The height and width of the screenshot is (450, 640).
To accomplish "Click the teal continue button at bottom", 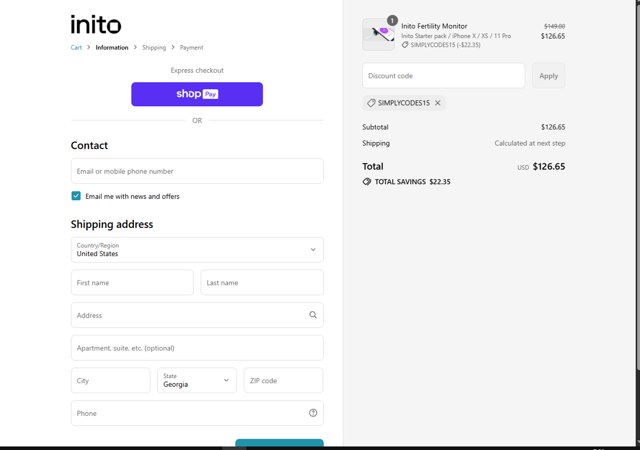I will point(280,443).
